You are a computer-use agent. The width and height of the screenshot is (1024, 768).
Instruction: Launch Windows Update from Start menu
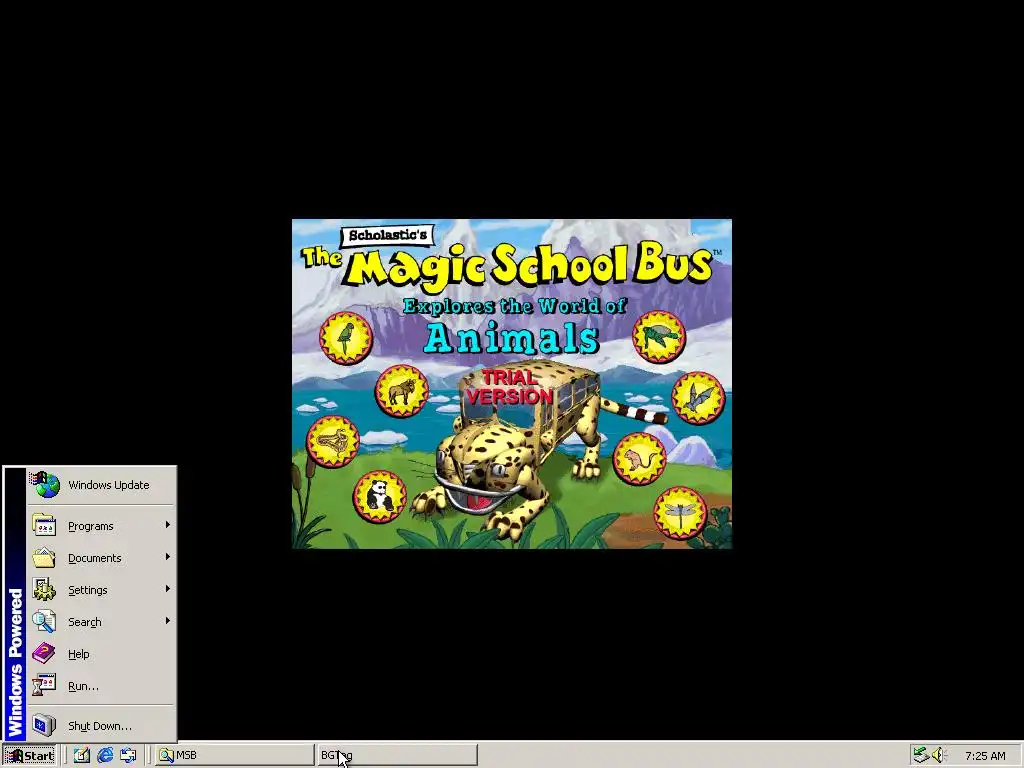pyautogui.click(x=101, y=485)
